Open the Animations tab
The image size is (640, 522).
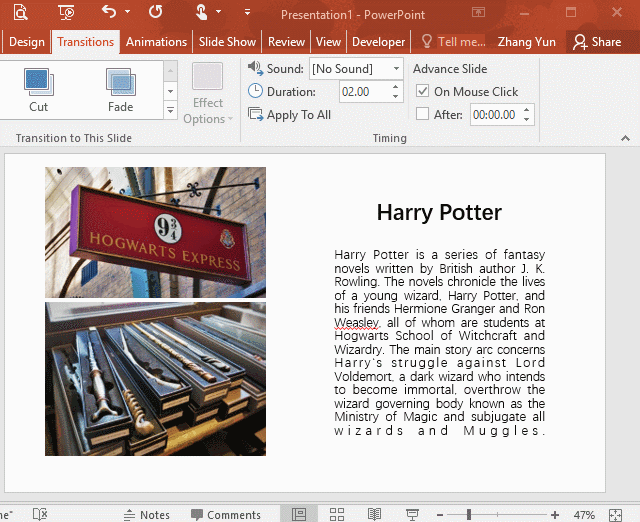[156, 42]
